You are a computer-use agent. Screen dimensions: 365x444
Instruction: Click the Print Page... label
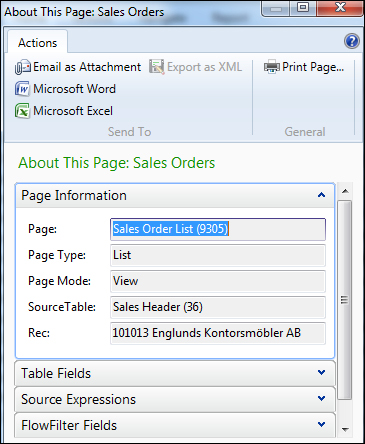pos(313,67)
